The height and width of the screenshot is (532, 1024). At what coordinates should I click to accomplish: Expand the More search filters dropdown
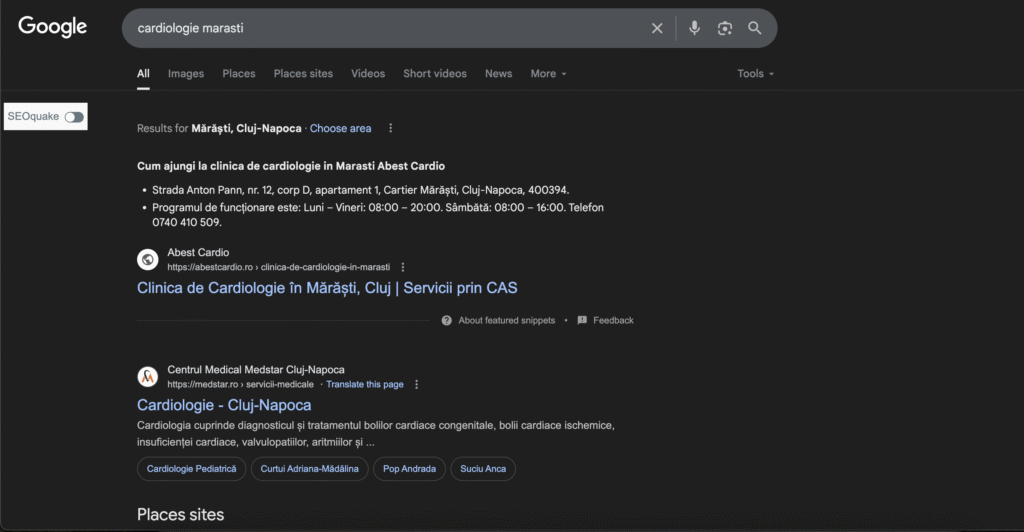pyautogui.click(x=548, y=74)
